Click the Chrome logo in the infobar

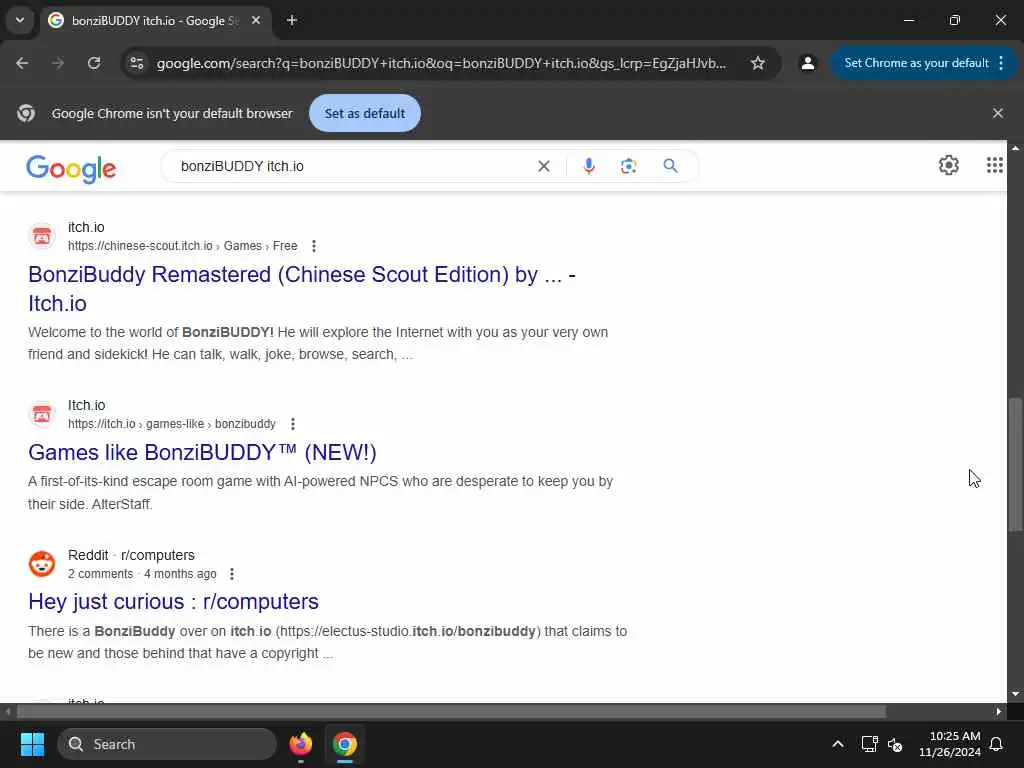coord(26,113)
